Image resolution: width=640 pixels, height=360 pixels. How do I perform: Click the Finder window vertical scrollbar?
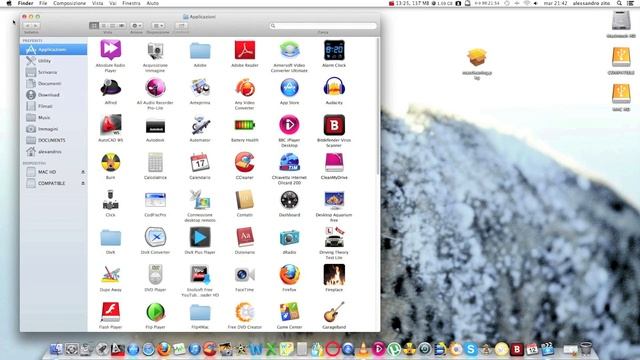378,107
